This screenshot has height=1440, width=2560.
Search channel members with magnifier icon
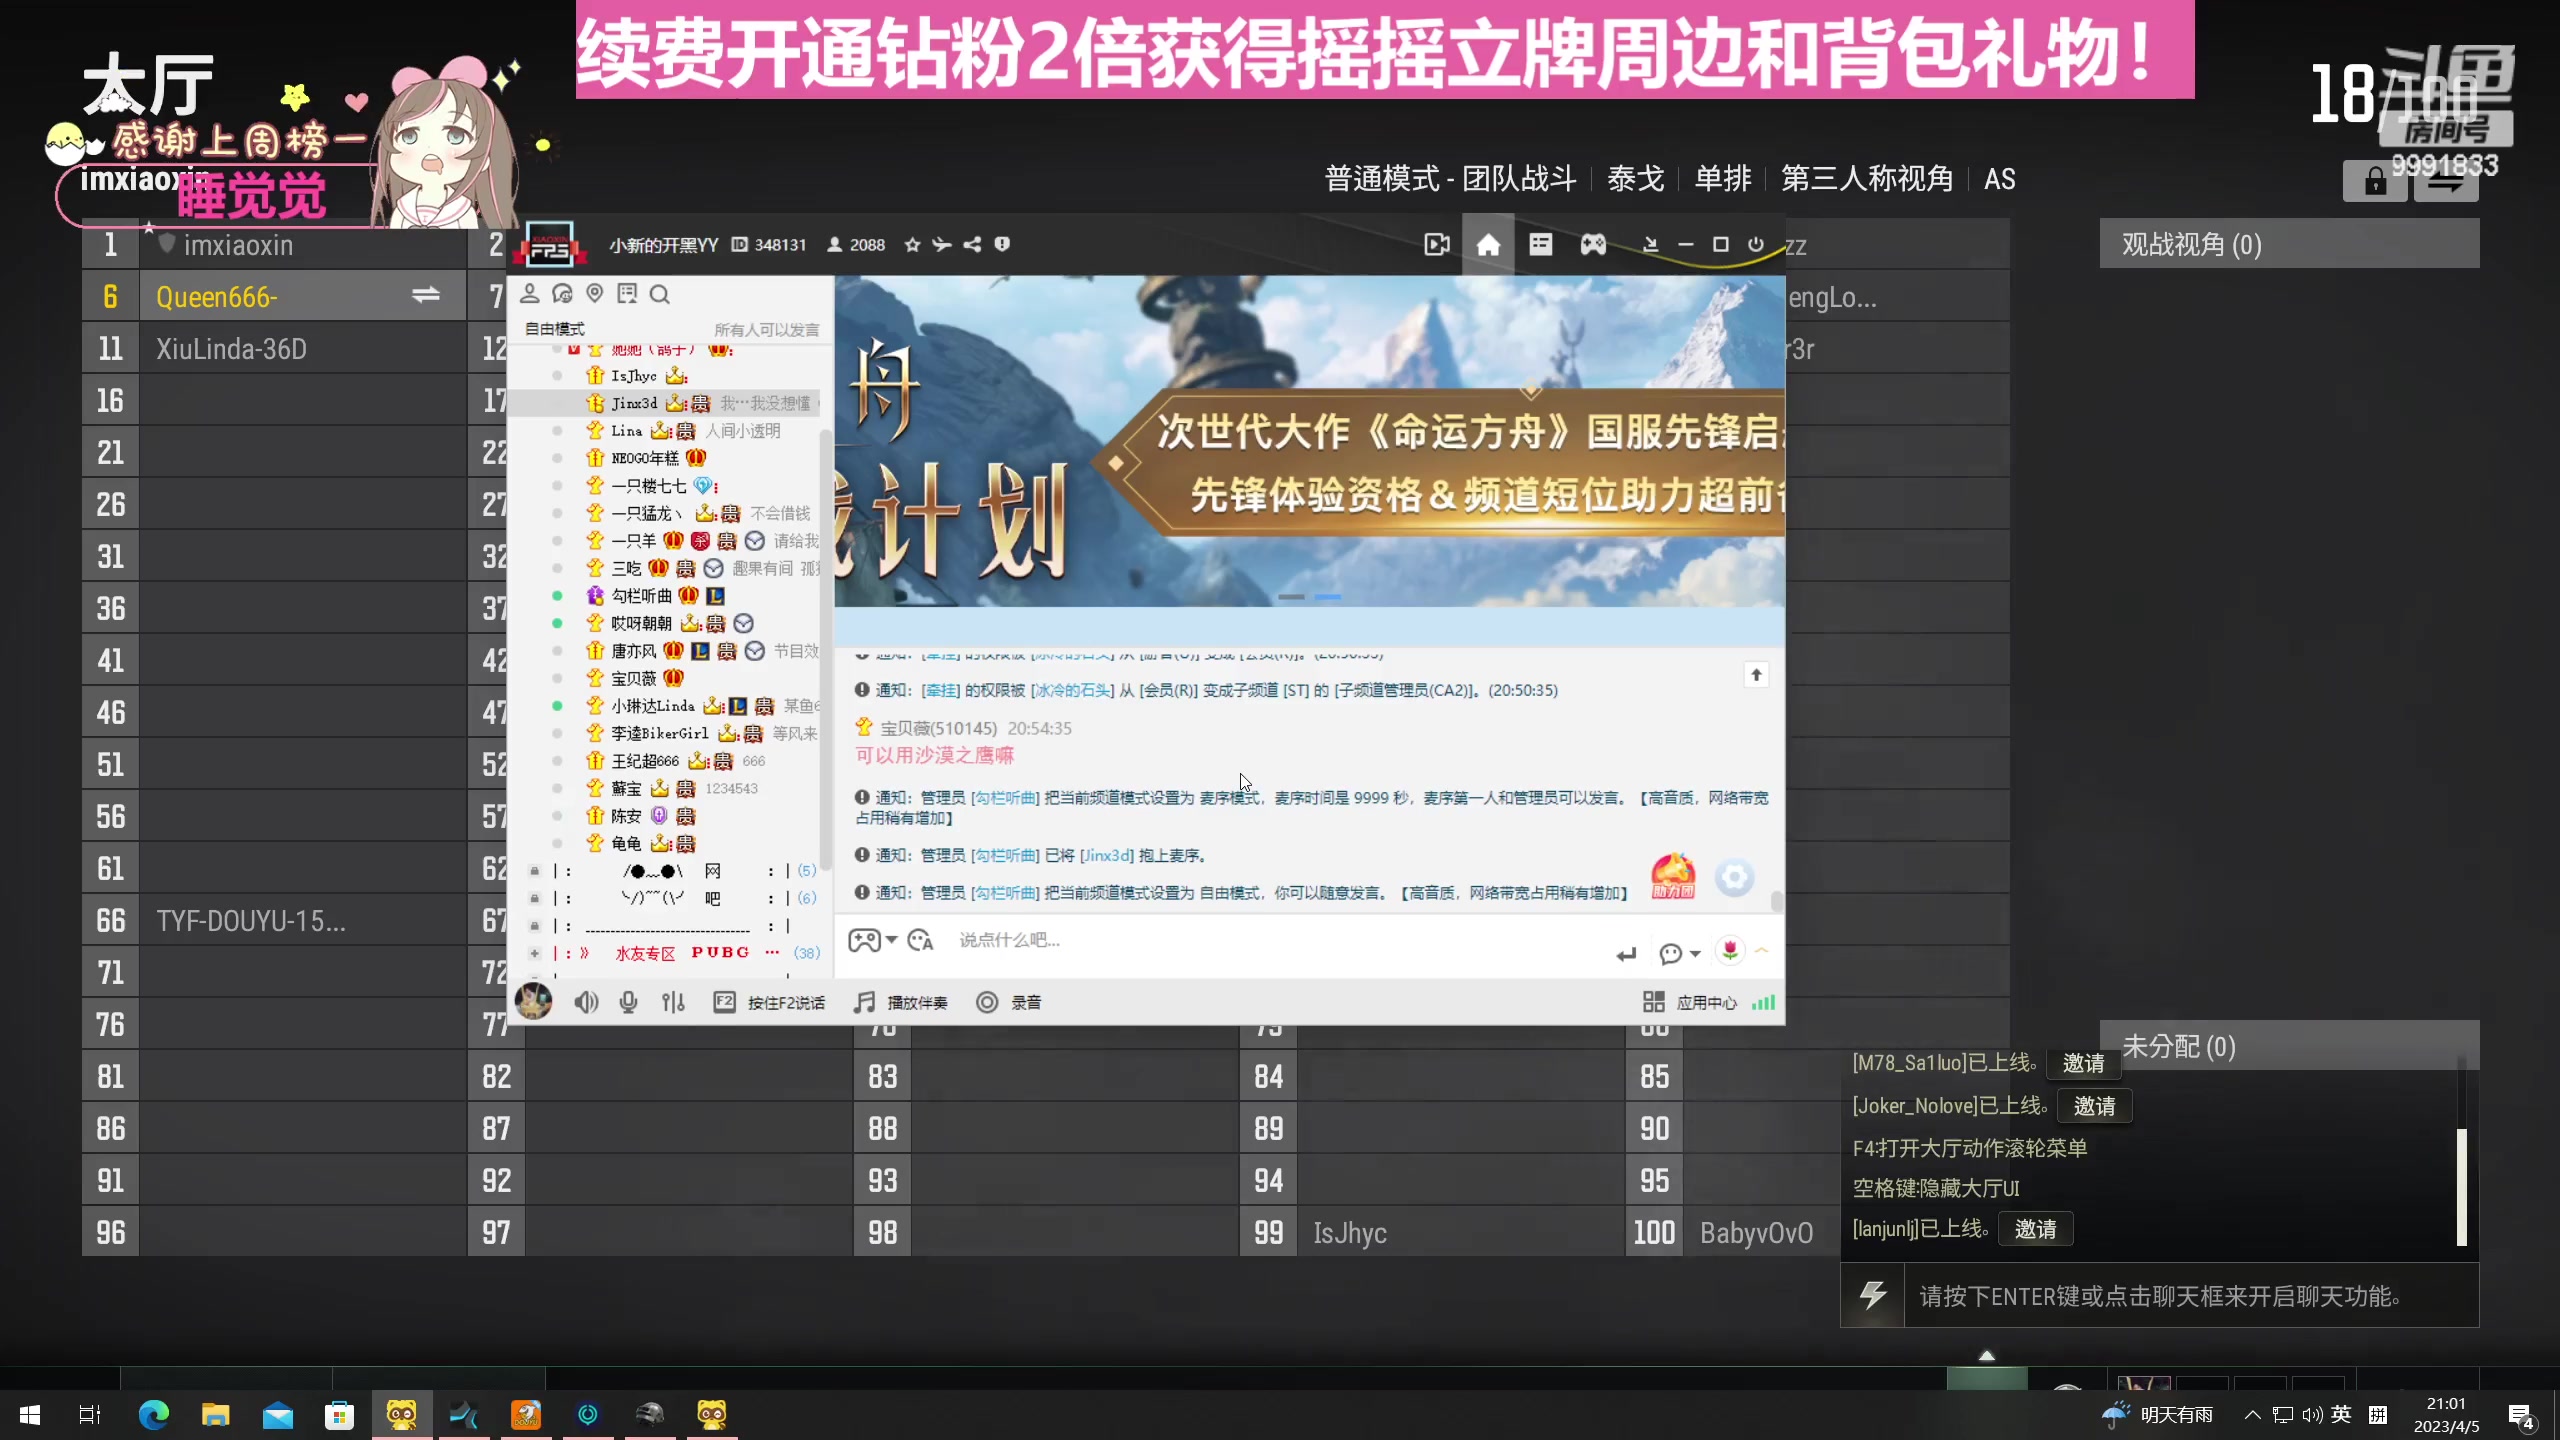point(659,294)
